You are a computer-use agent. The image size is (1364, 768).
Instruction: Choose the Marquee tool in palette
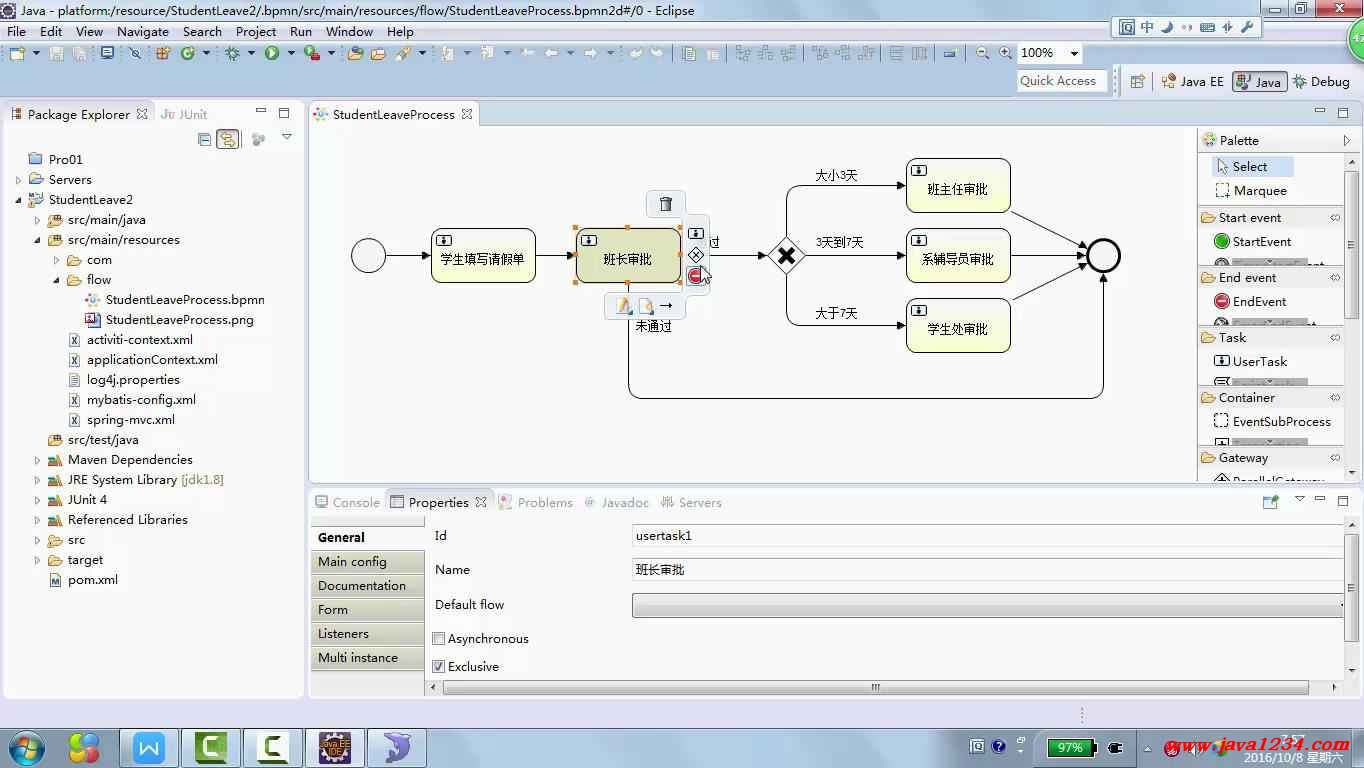[1250, 190]
